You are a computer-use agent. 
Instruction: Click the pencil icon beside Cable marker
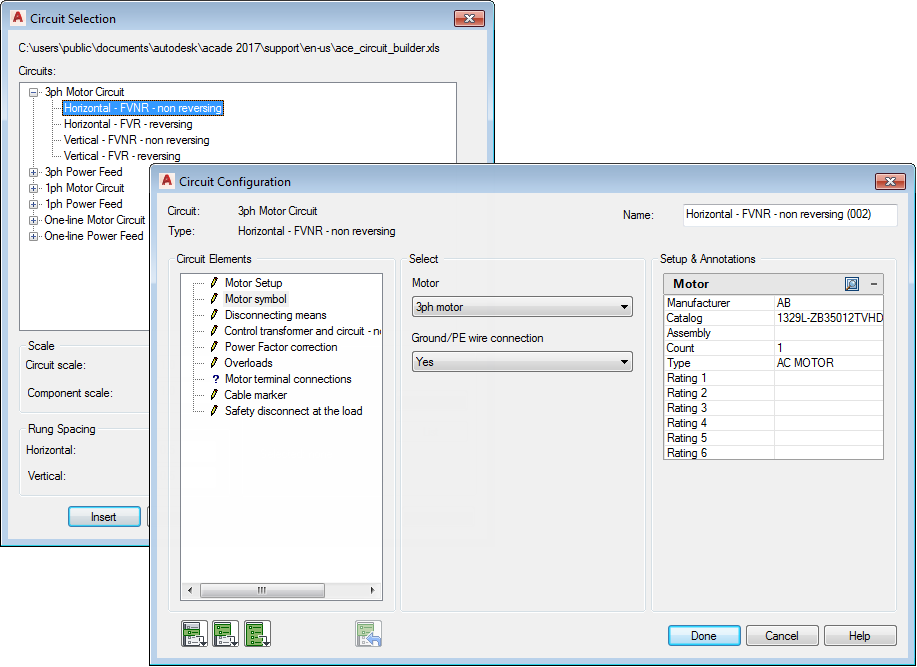click(x=215, y=395)
